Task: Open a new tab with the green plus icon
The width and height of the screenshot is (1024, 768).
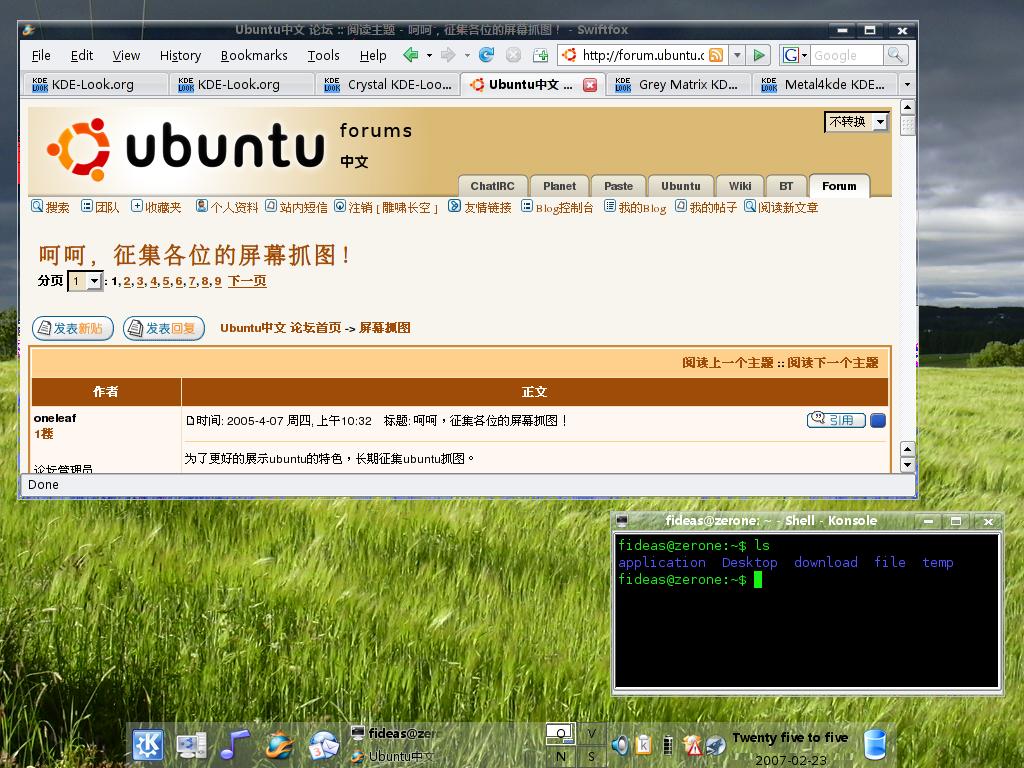Action: [x=540, y=55]
